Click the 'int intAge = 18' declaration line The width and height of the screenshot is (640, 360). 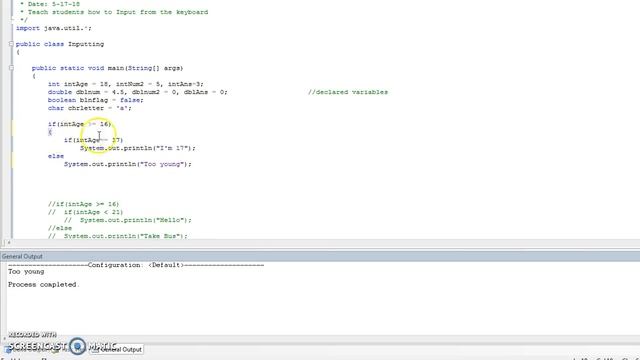pyautogui.click(x=126, y=84)
